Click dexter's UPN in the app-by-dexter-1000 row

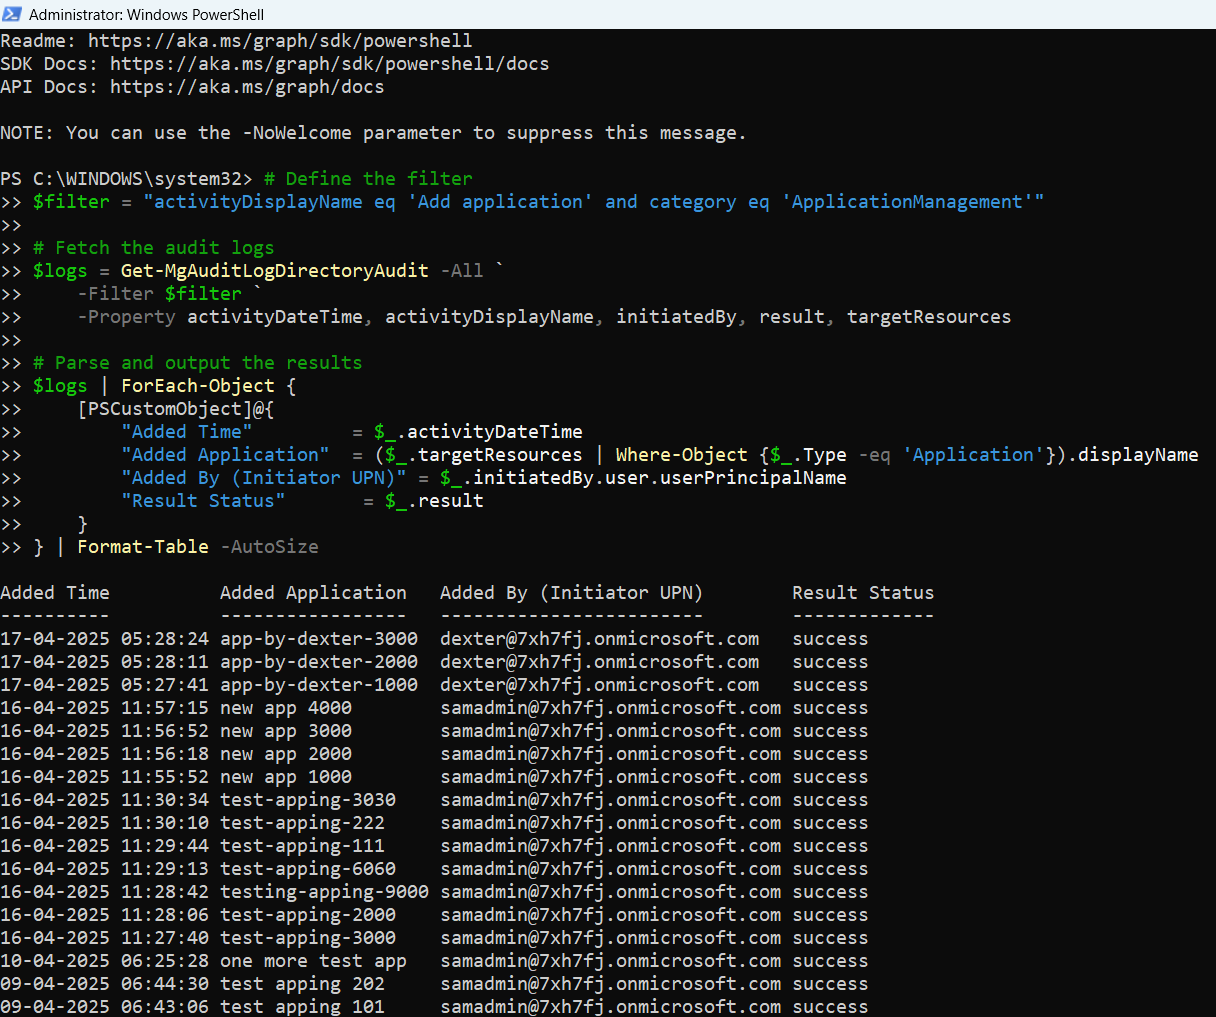pyautogui.click(x=599, y=685)
